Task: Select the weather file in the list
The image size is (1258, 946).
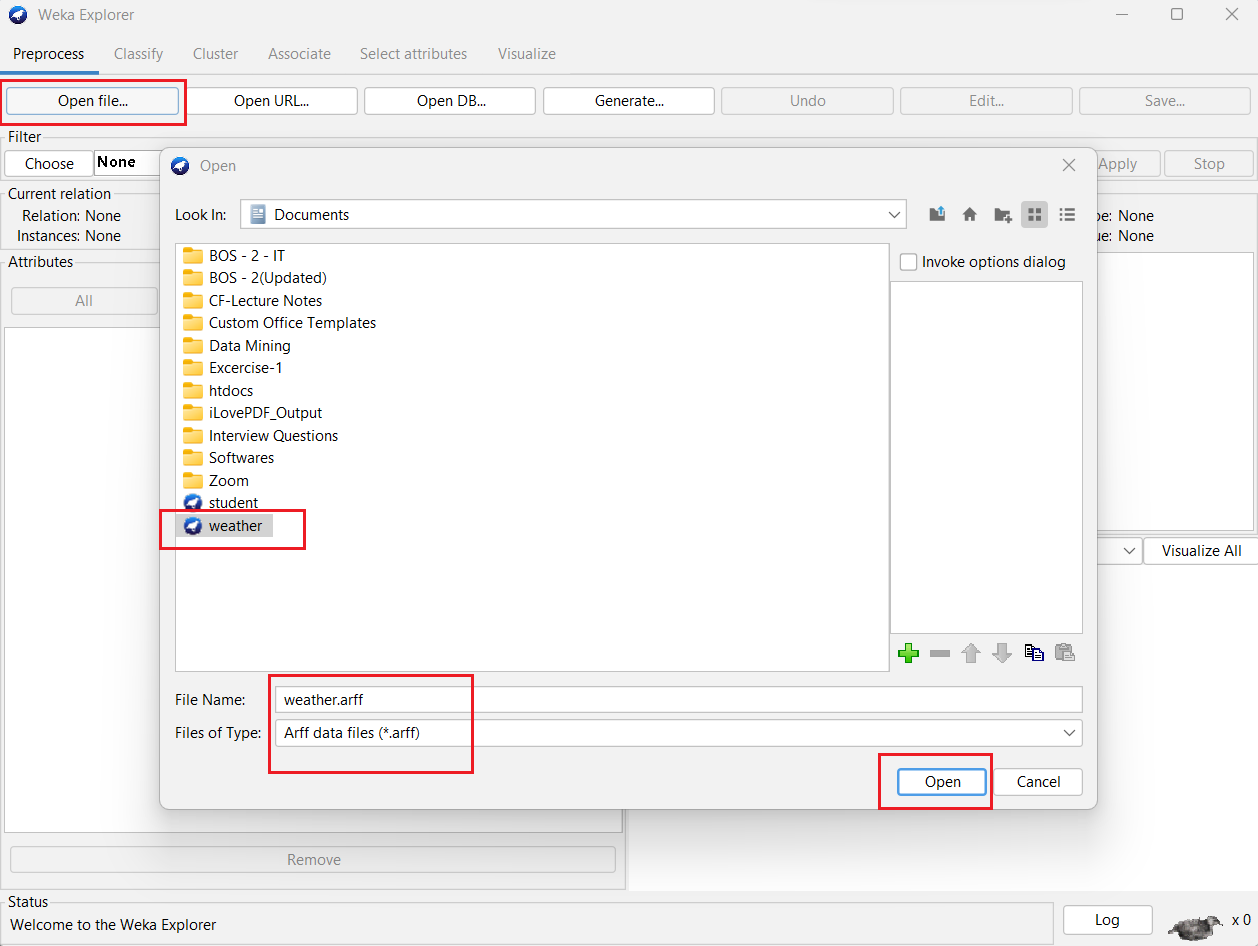Action: pos(224,526)
